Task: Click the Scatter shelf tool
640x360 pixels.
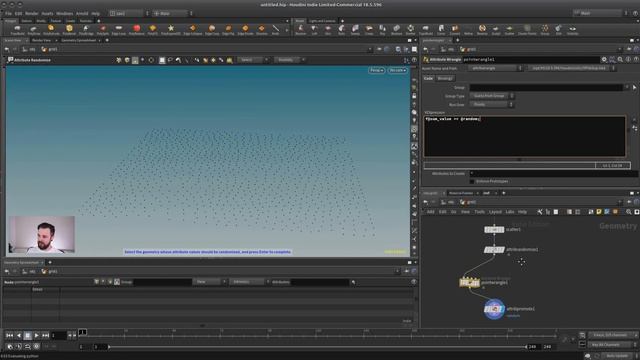Action: [x=509, y=29]
